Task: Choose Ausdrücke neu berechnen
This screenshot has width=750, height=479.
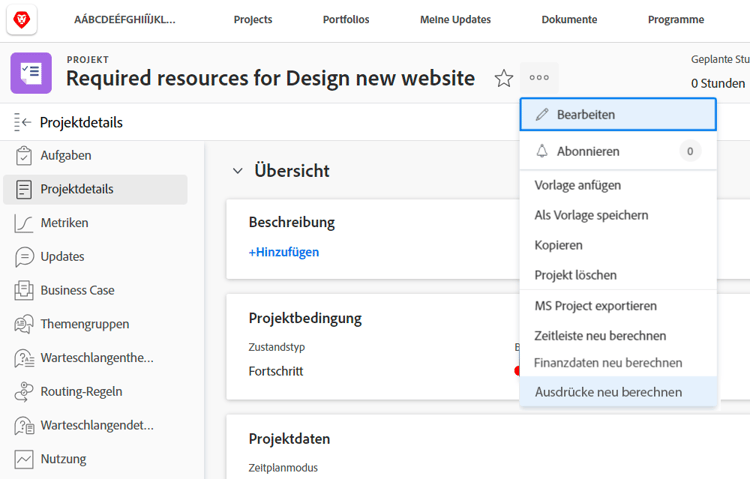Action: 618,392
